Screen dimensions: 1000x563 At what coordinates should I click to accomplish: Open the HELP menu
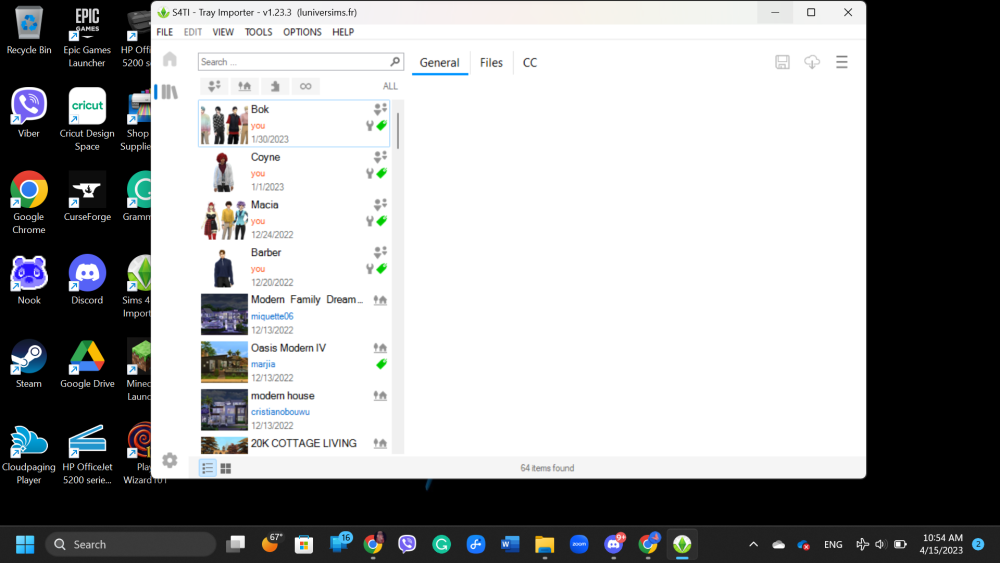point(343,32)
